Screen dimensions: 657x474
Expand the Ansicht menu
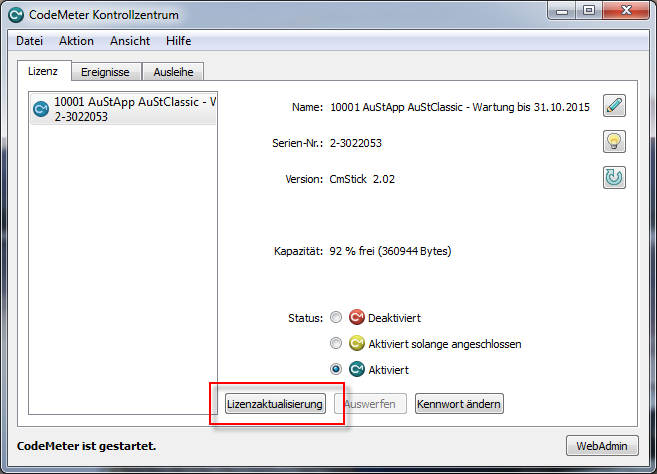[130, 41]
